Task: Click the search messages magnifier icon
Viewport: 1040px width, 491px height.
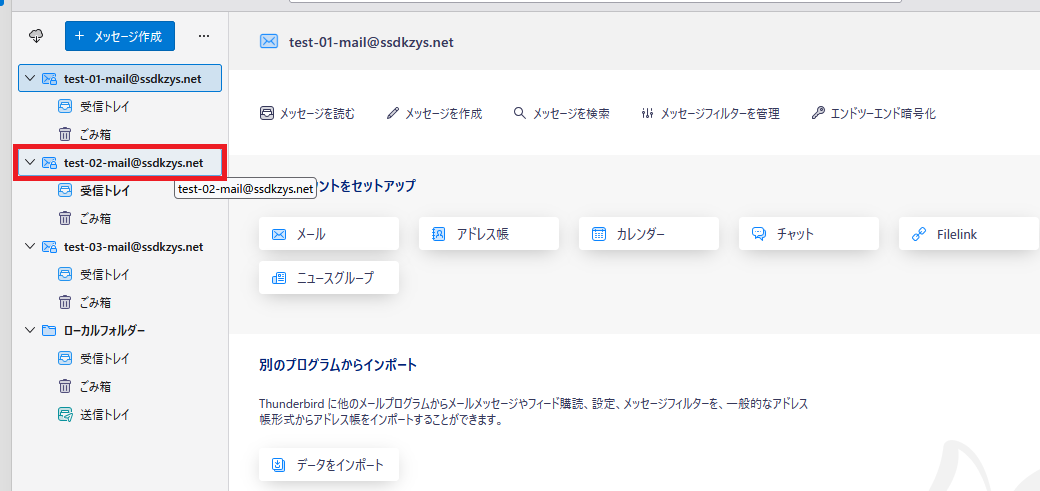Action: coord(520,114)
